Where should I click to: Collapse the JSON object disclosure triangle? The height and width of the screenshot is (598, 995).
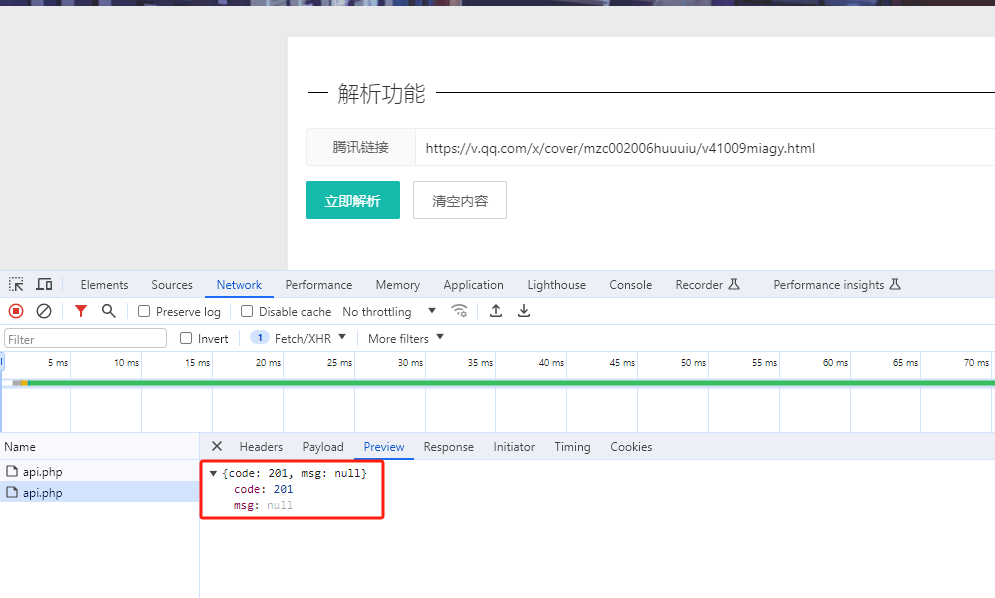[213, 474]
